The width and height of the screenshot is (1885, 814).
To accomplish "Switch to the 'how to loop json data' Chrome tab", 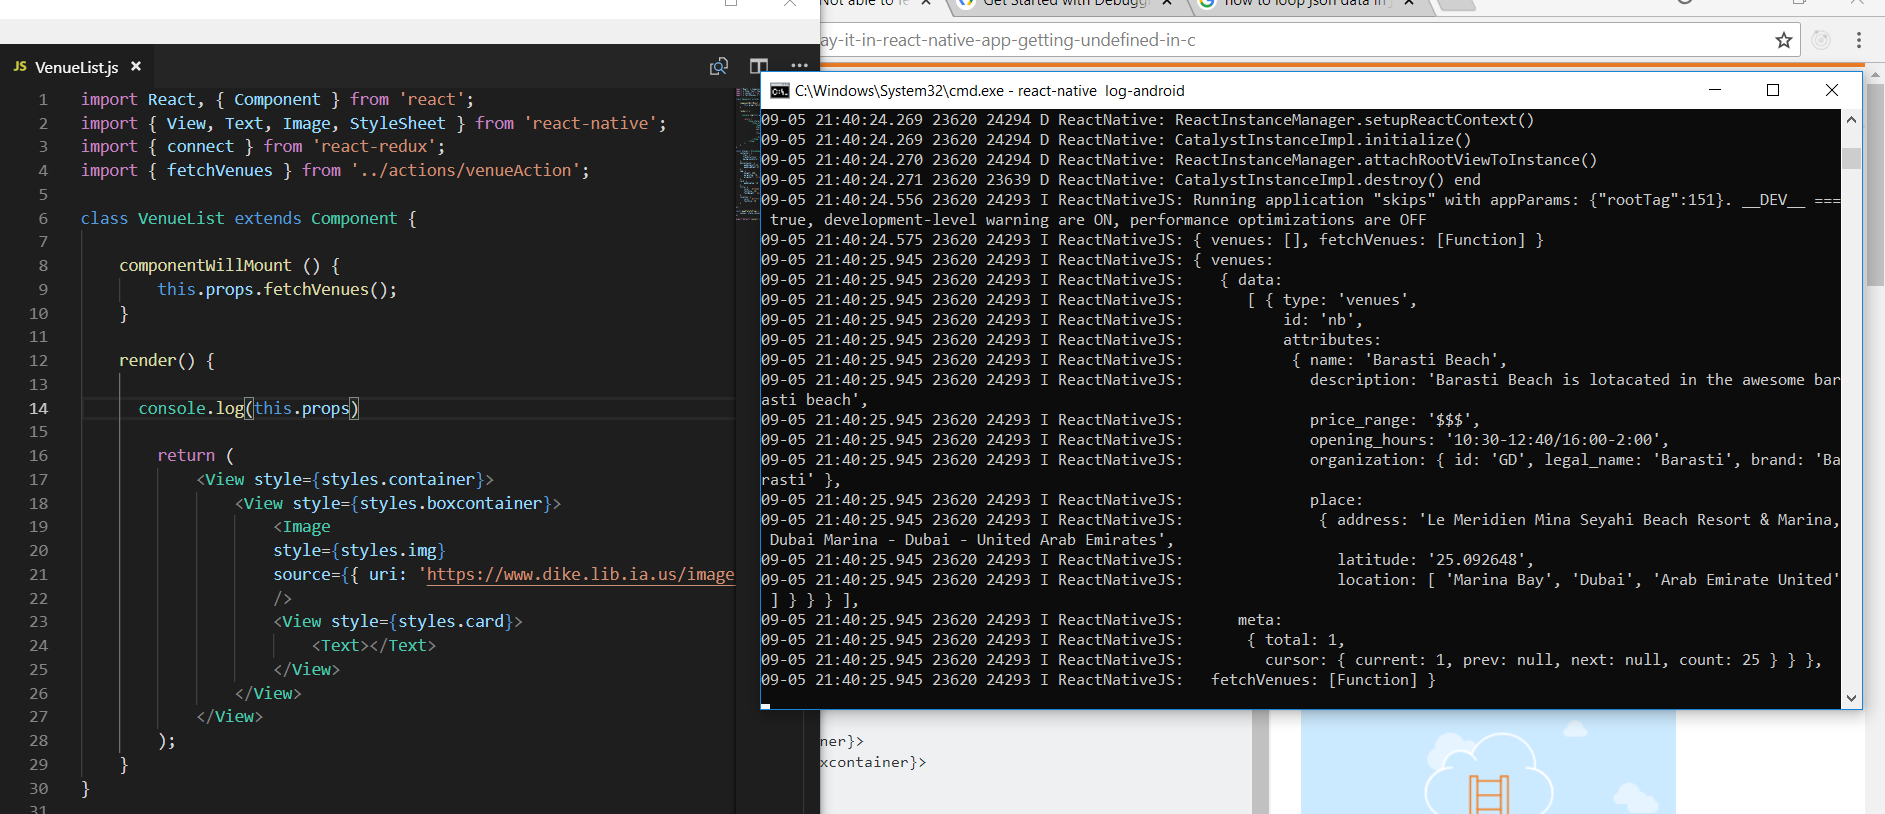I will 1308,4.
